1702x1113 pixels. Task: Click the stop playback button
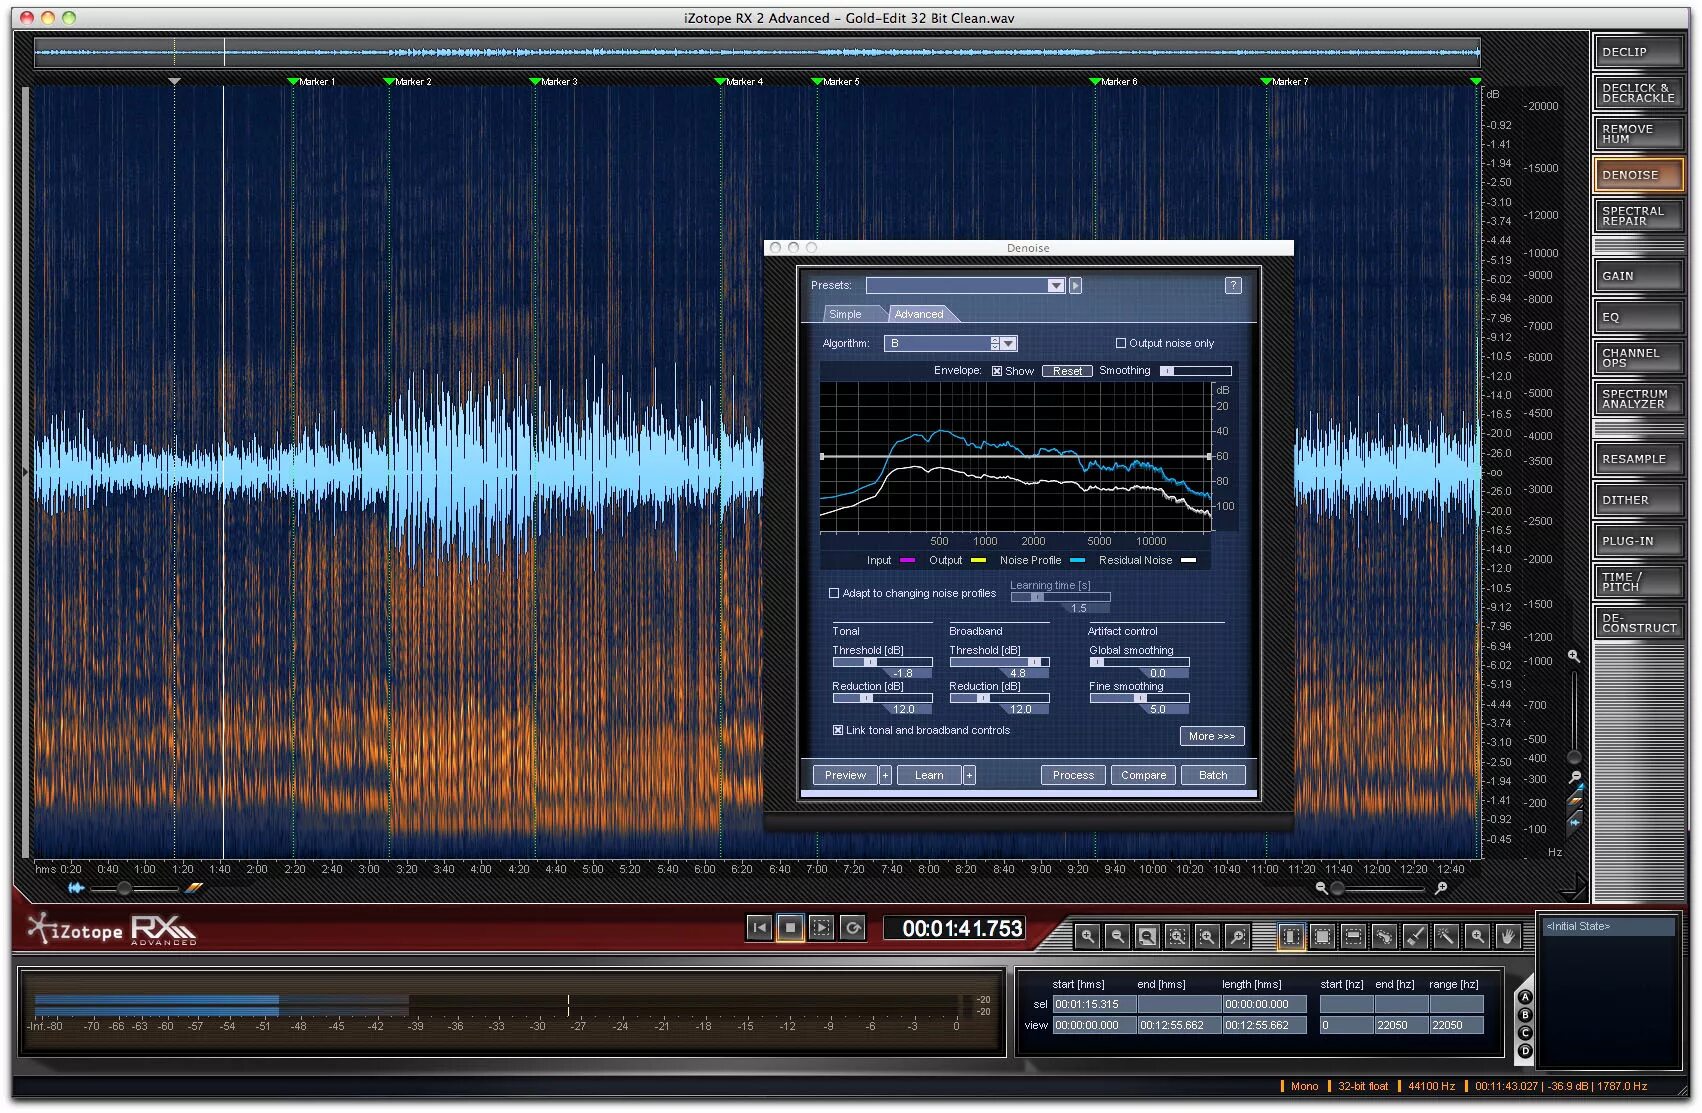click(790, 928)
